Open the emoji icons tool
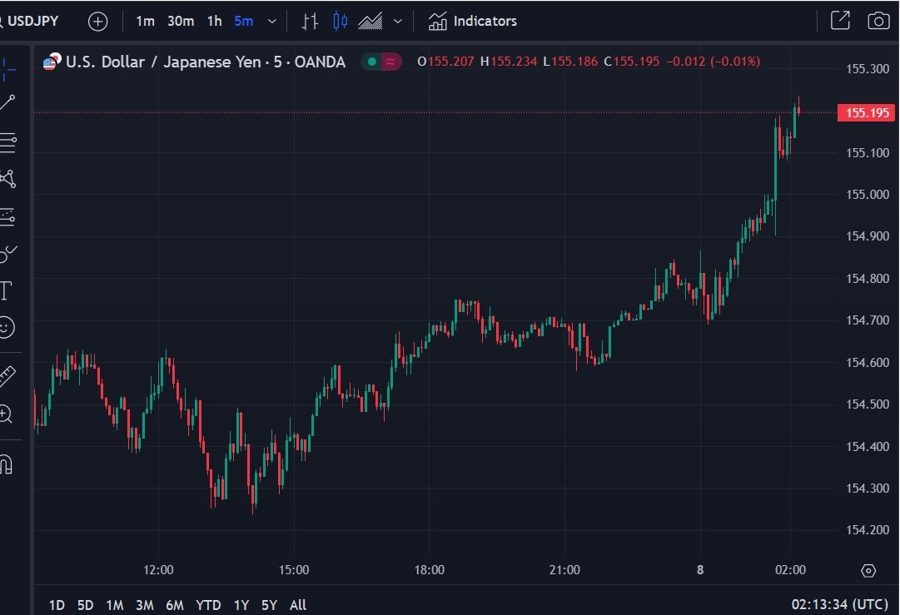Viewport: 900px width, 615px height. (x=6, y=327)
